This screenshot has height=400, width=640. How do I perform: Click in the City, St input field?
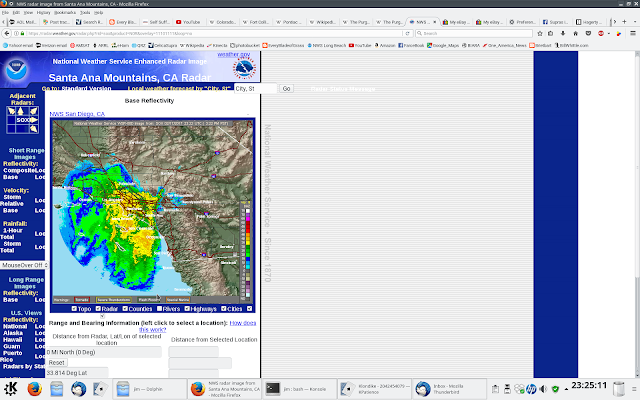256,89
